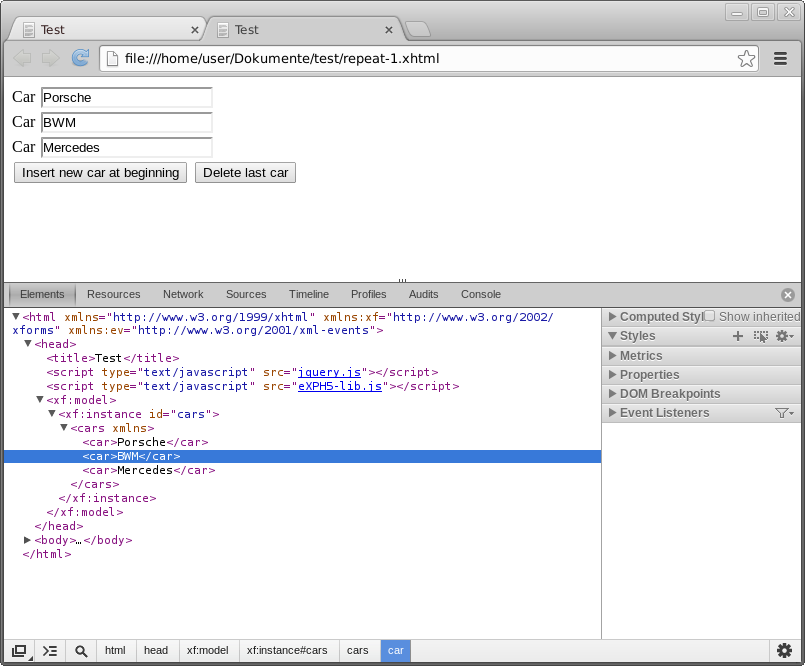Open the Chrome hamburger menu
Image resolution: width=805 pixels, height=666 pixels.
click(780, 59)
